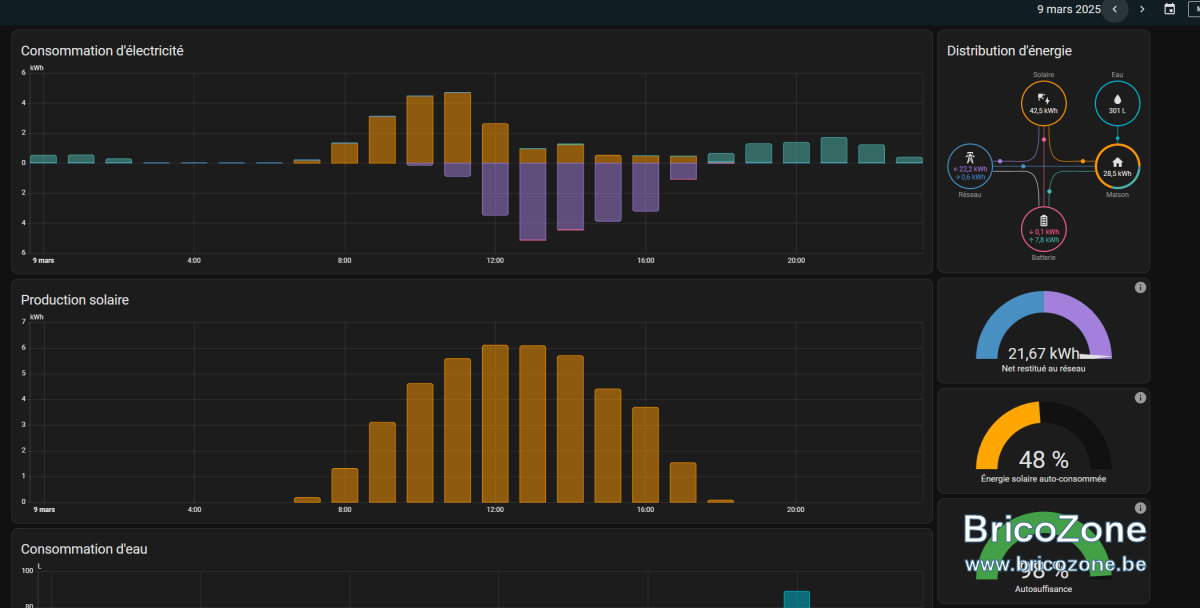Click the Consommation d'électricité card title
The height and width of the screenshot is (608, 1200).
(x=102, y=50)
